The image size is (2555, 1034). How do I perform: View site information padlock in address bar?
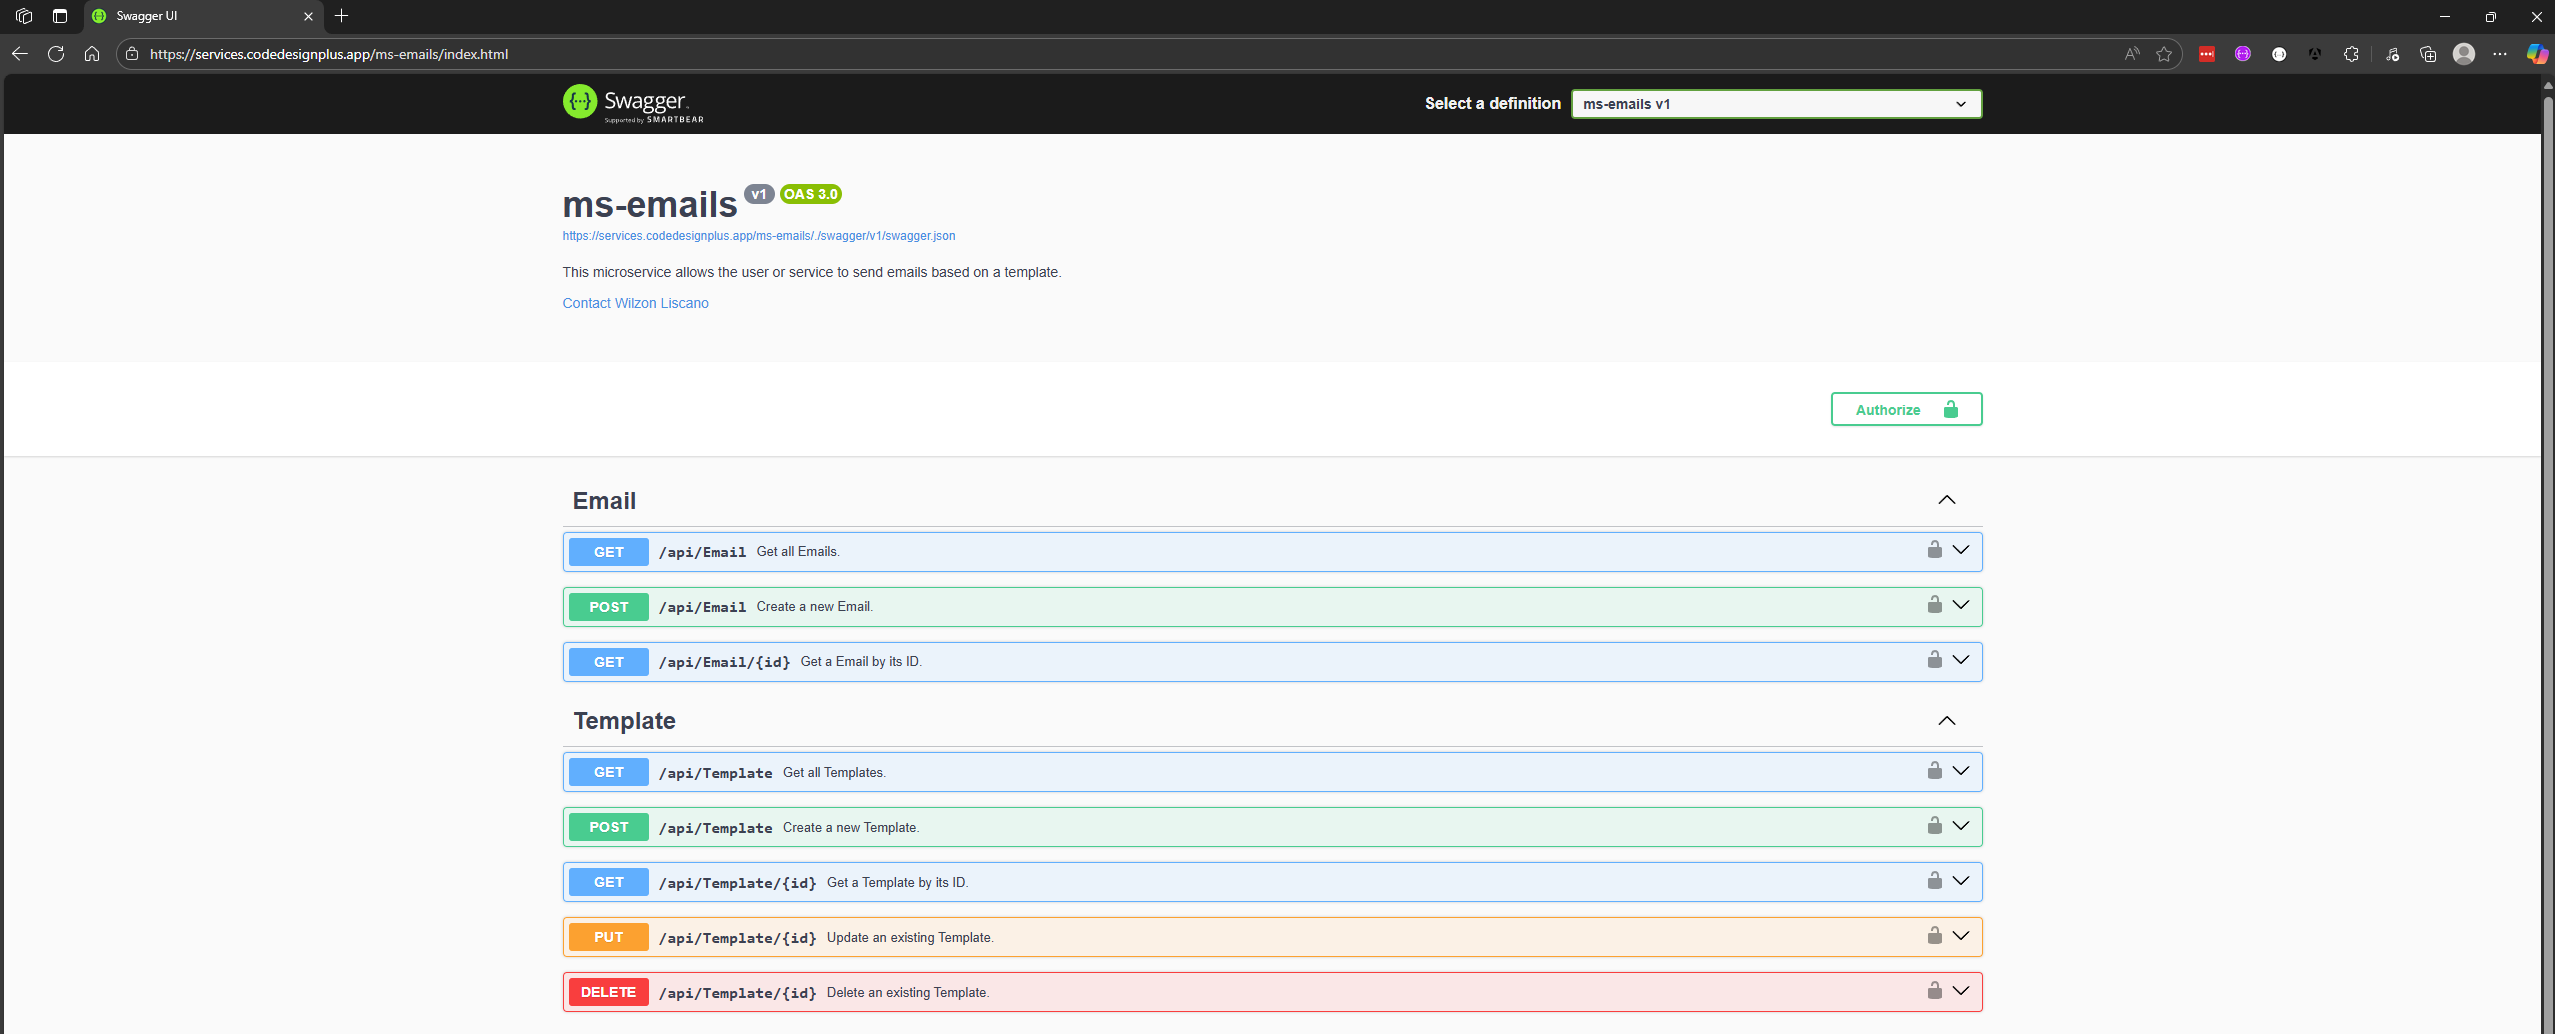(132, 54)
